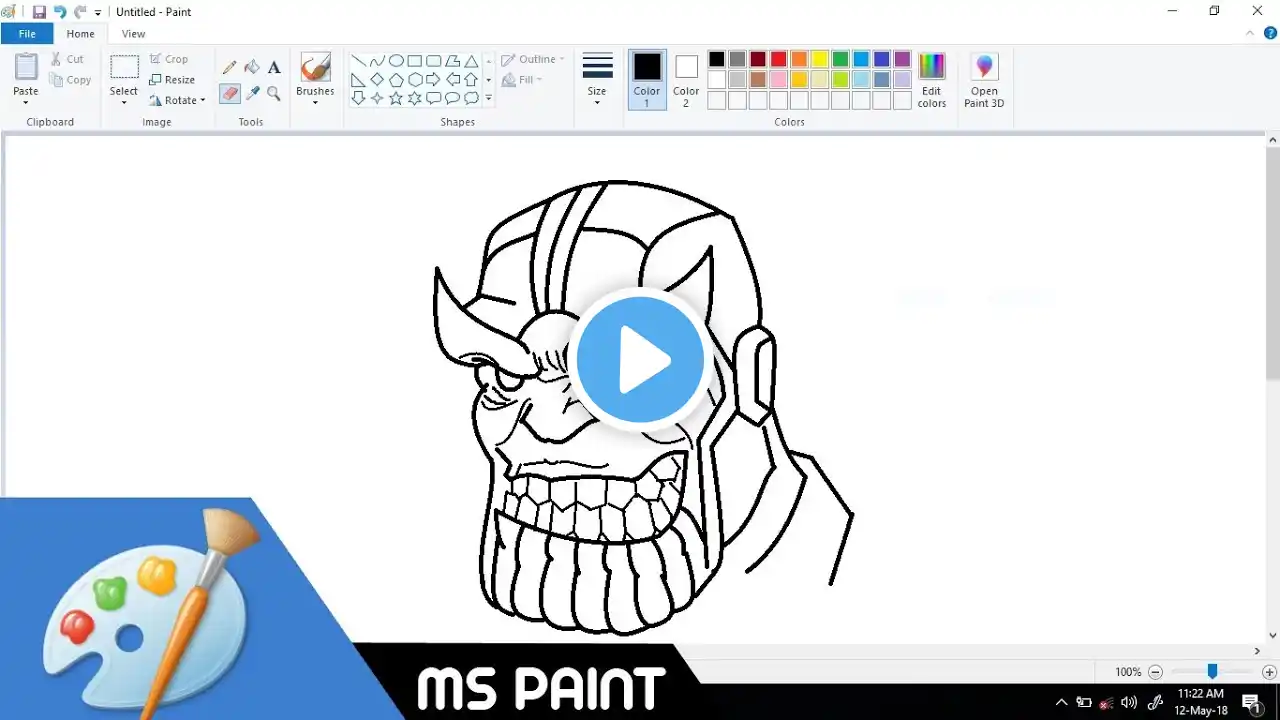Choose the Pentagon shape
Image resolution: width=1280 pixels, height=720 pixels.
(x=396, y=80)
